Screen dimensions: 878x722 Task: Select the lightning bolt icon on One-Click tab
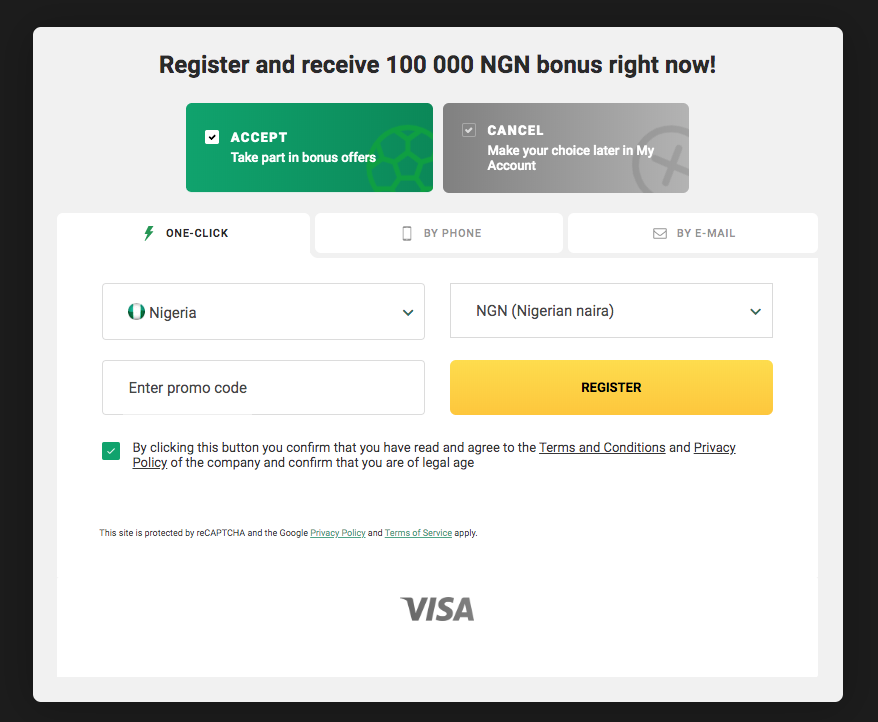click(148, 233)
